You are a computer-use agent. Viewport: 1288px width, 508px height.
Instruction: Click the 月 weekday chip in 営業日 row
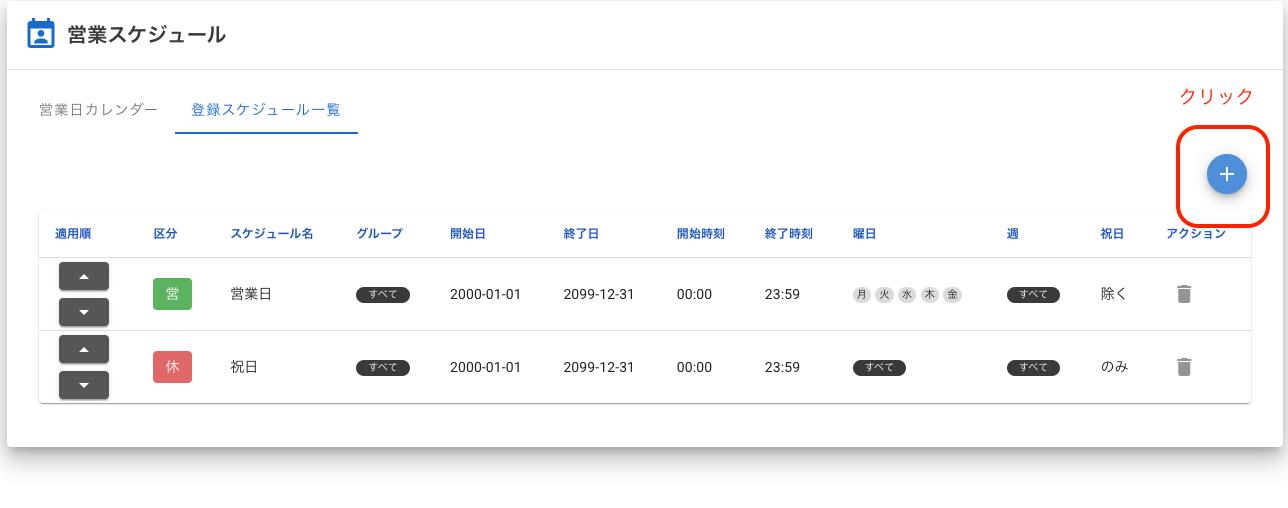(862, 295)
